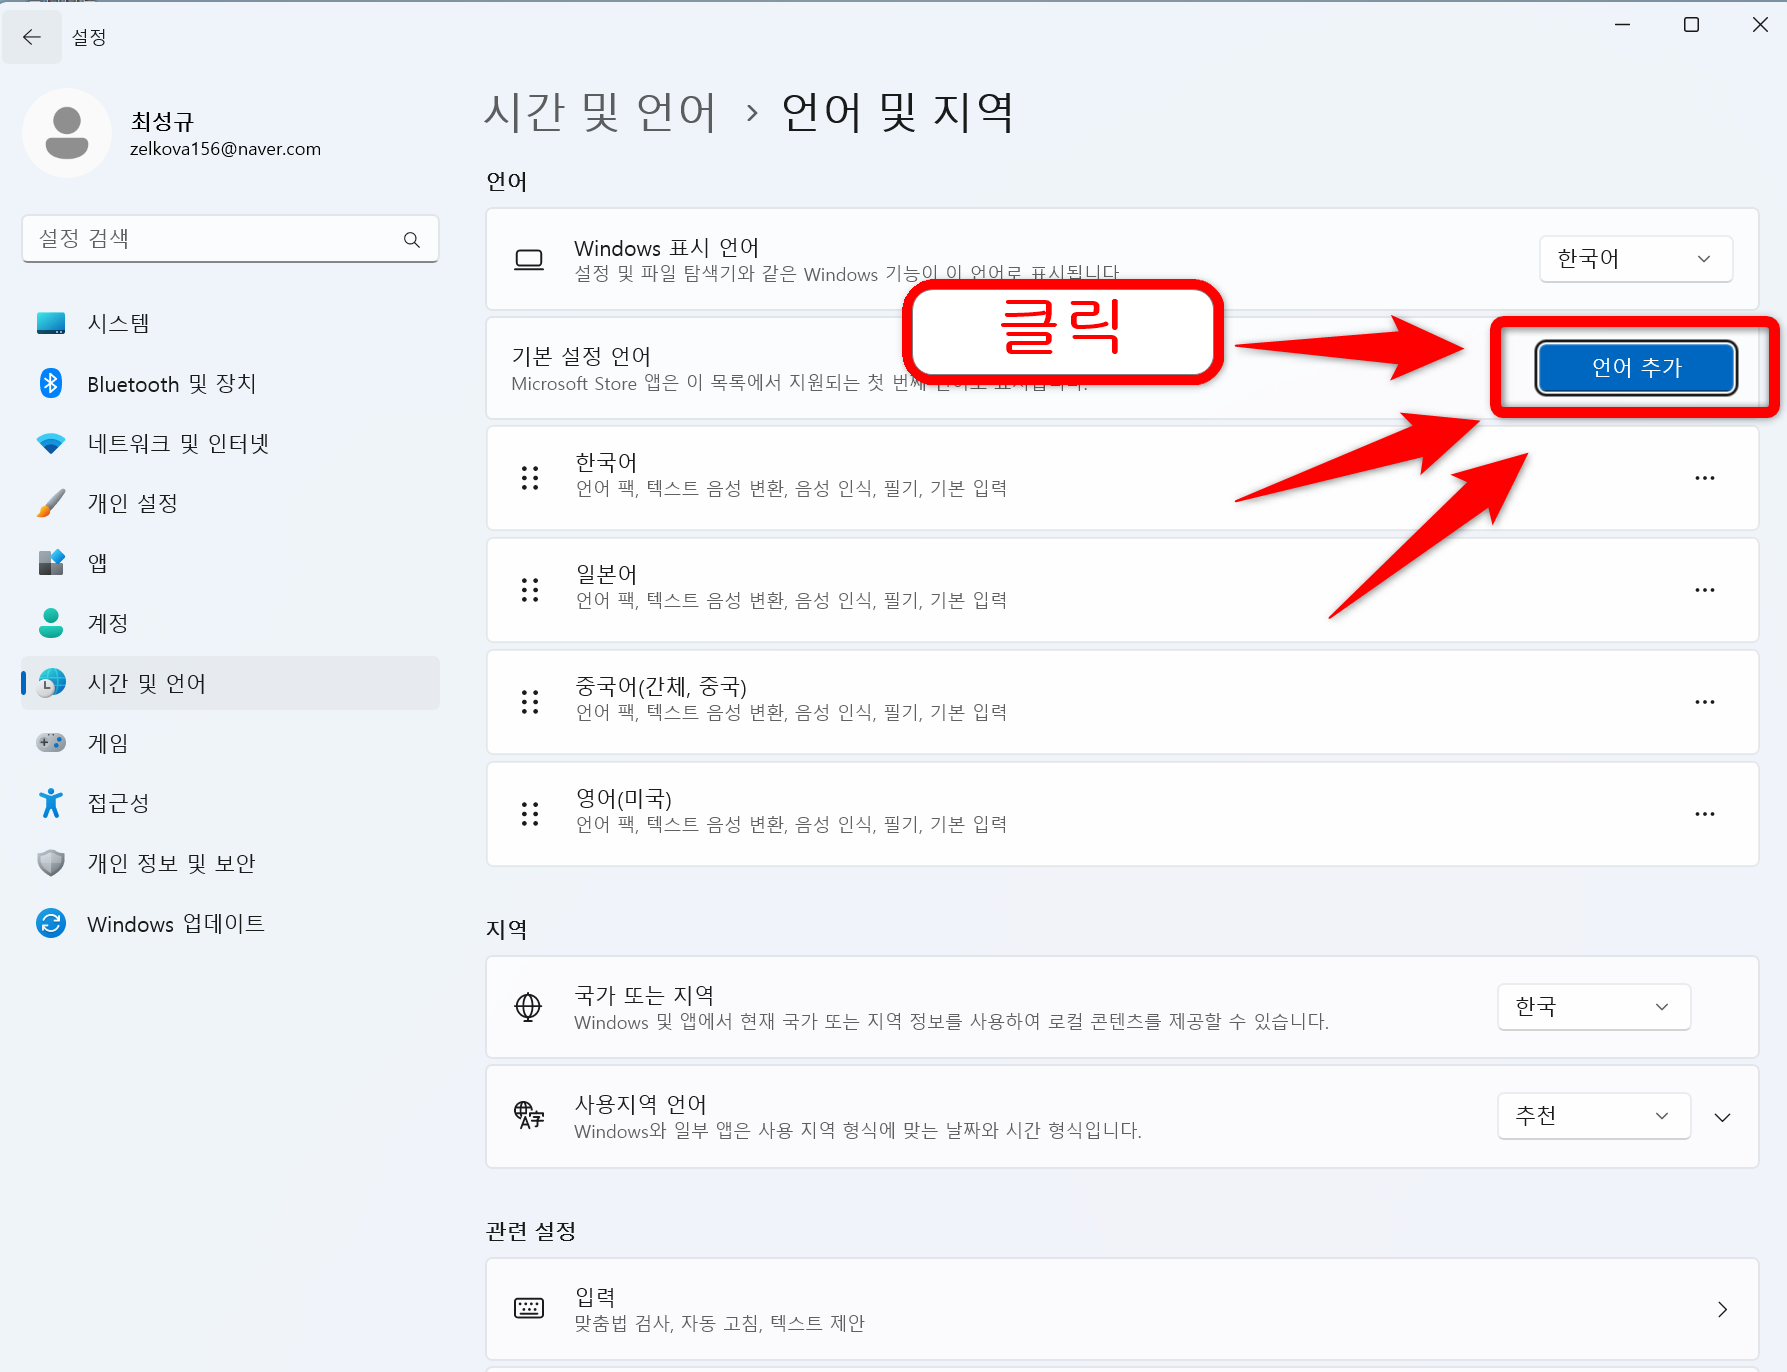Image resolution: width=1787 pixels, height=1372 pixels.
Task: Click the 사용지역 언어 icon
Action: (528, 1115)
